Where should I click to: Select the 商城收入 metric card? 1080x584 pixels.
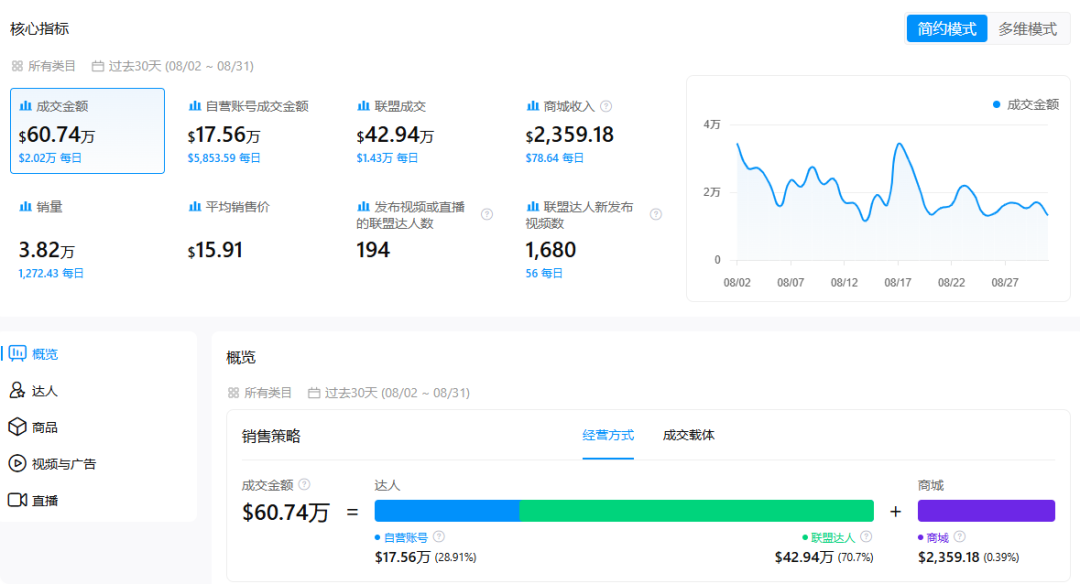pos(594,131)
